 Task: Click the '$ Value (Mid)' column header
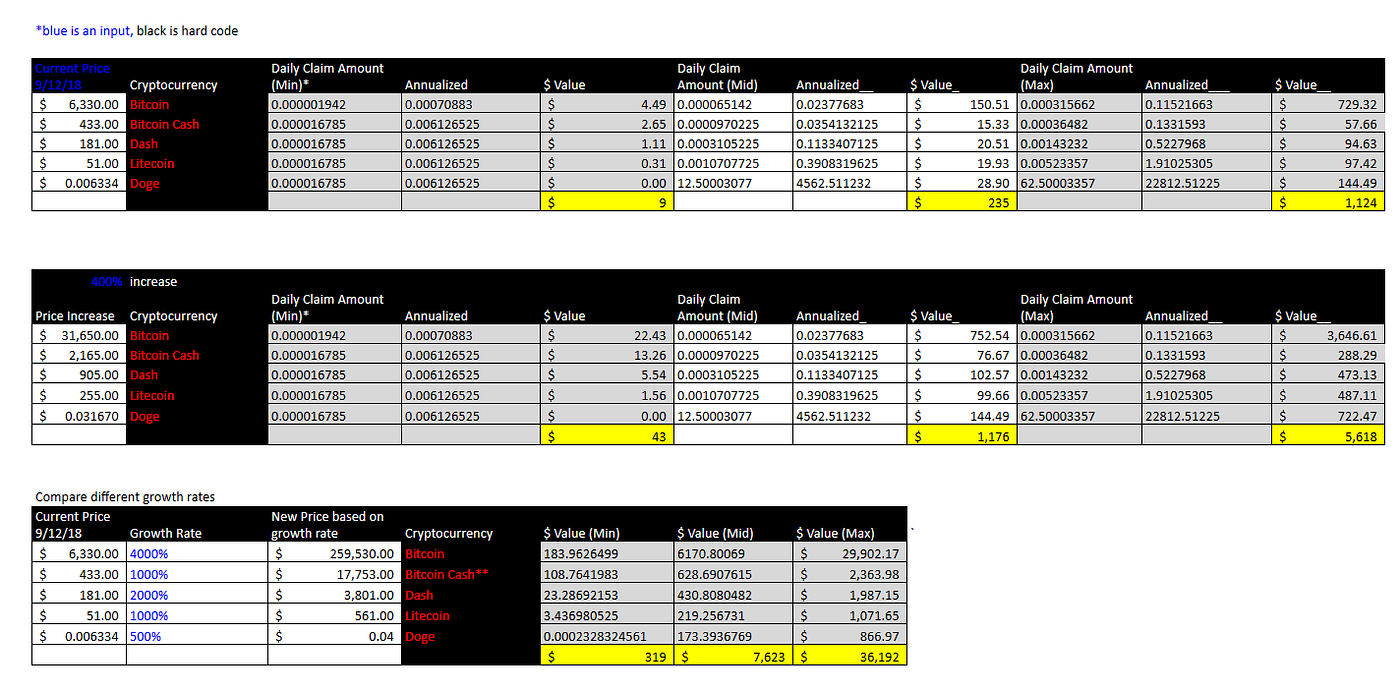coord(715,533)
